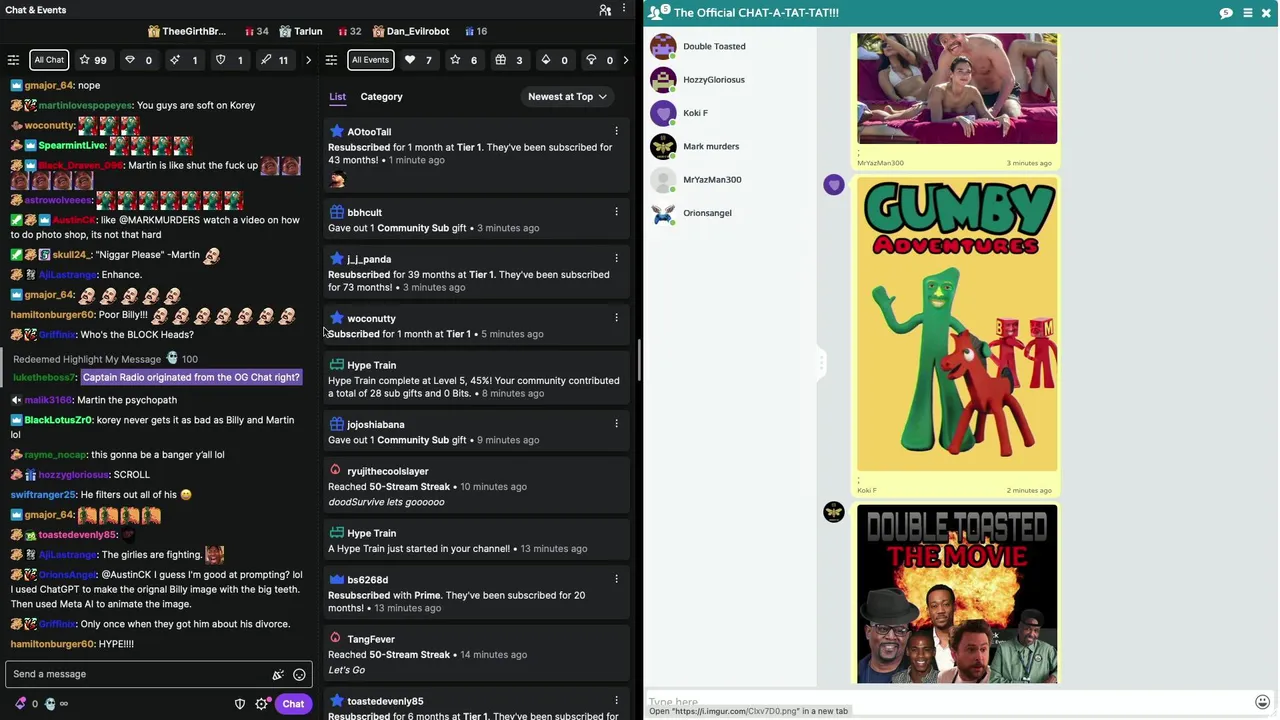Select the All Chat filter
This screenshot has width=1280, height=720.
pyautogui.click(x=49, y=60)
